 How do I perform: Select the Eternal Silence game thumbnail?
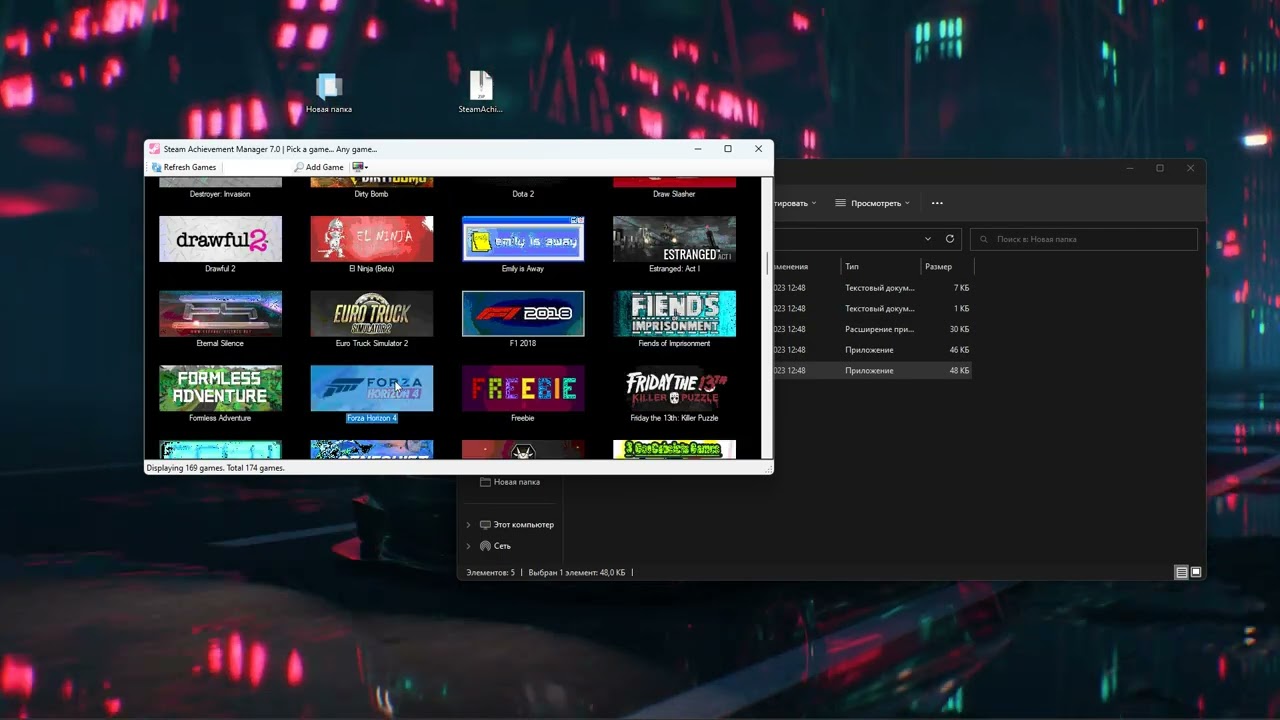(x=220, y=314)
